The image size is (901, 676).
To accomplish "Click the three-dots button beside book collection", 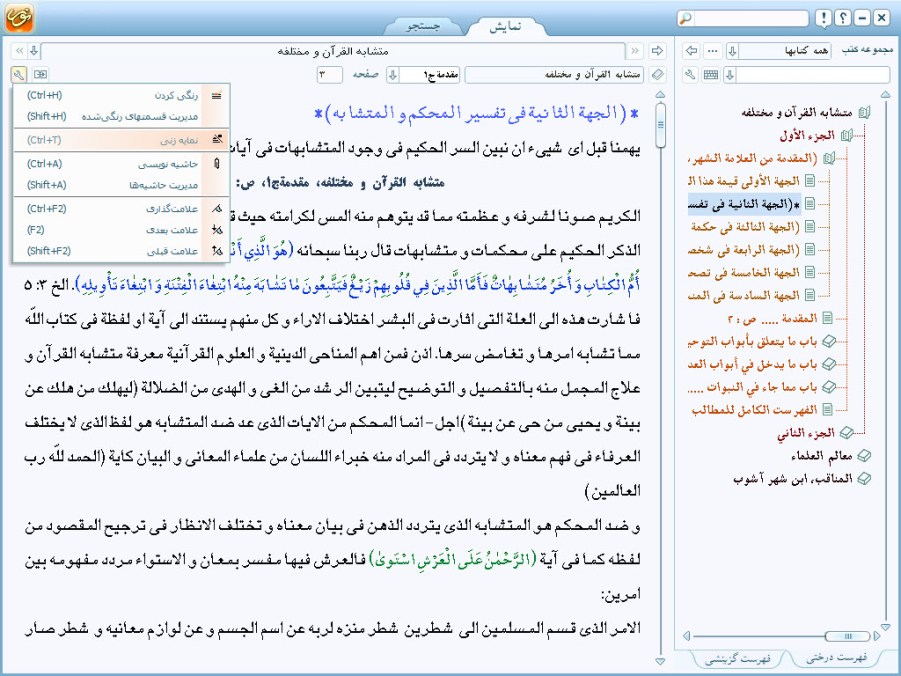I will tap(713, 51).
